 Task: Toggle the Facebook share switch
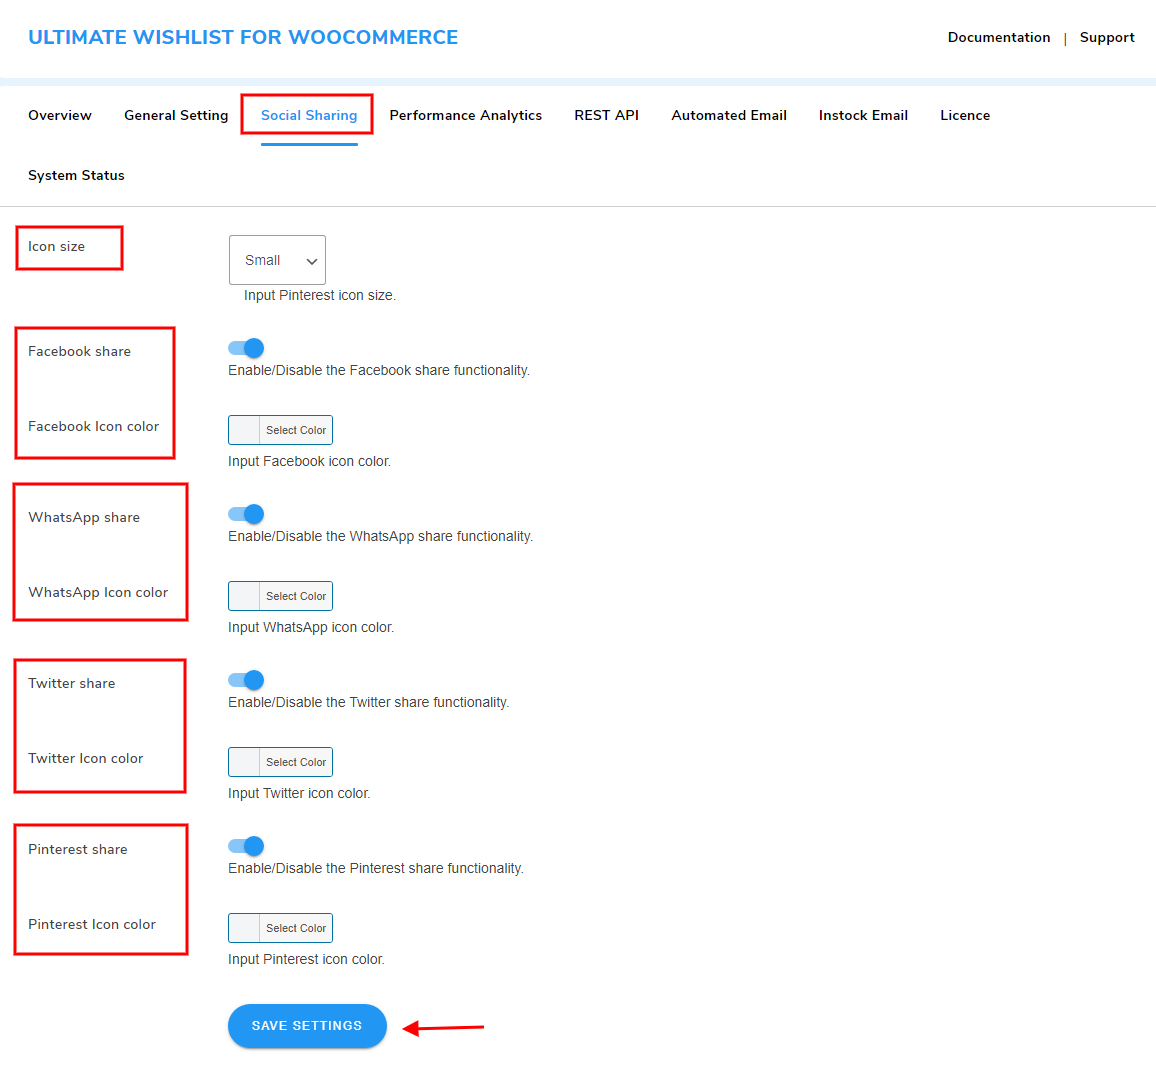[x=246, y=347]
